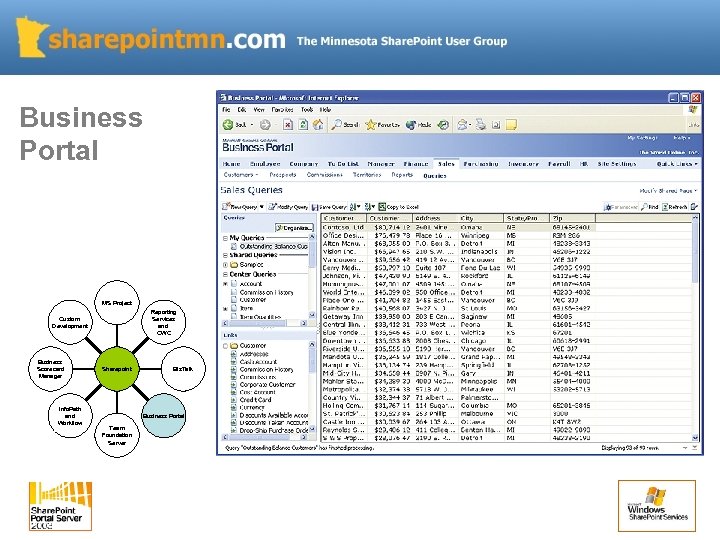This screenshot has height=540, width=720.
Task: Click the Refresh query results button
Action: click(674, 207)
